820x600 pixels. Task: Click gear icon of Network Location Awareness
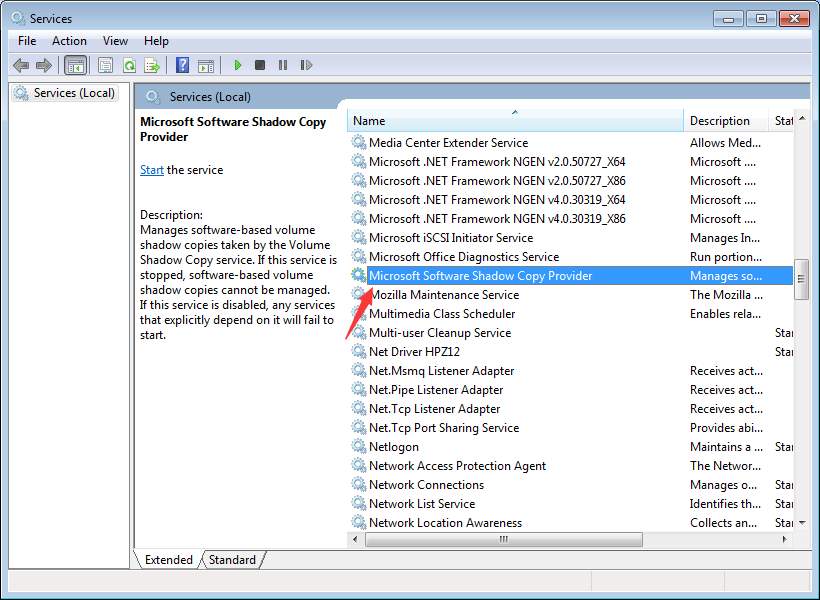tap(358, 523)
